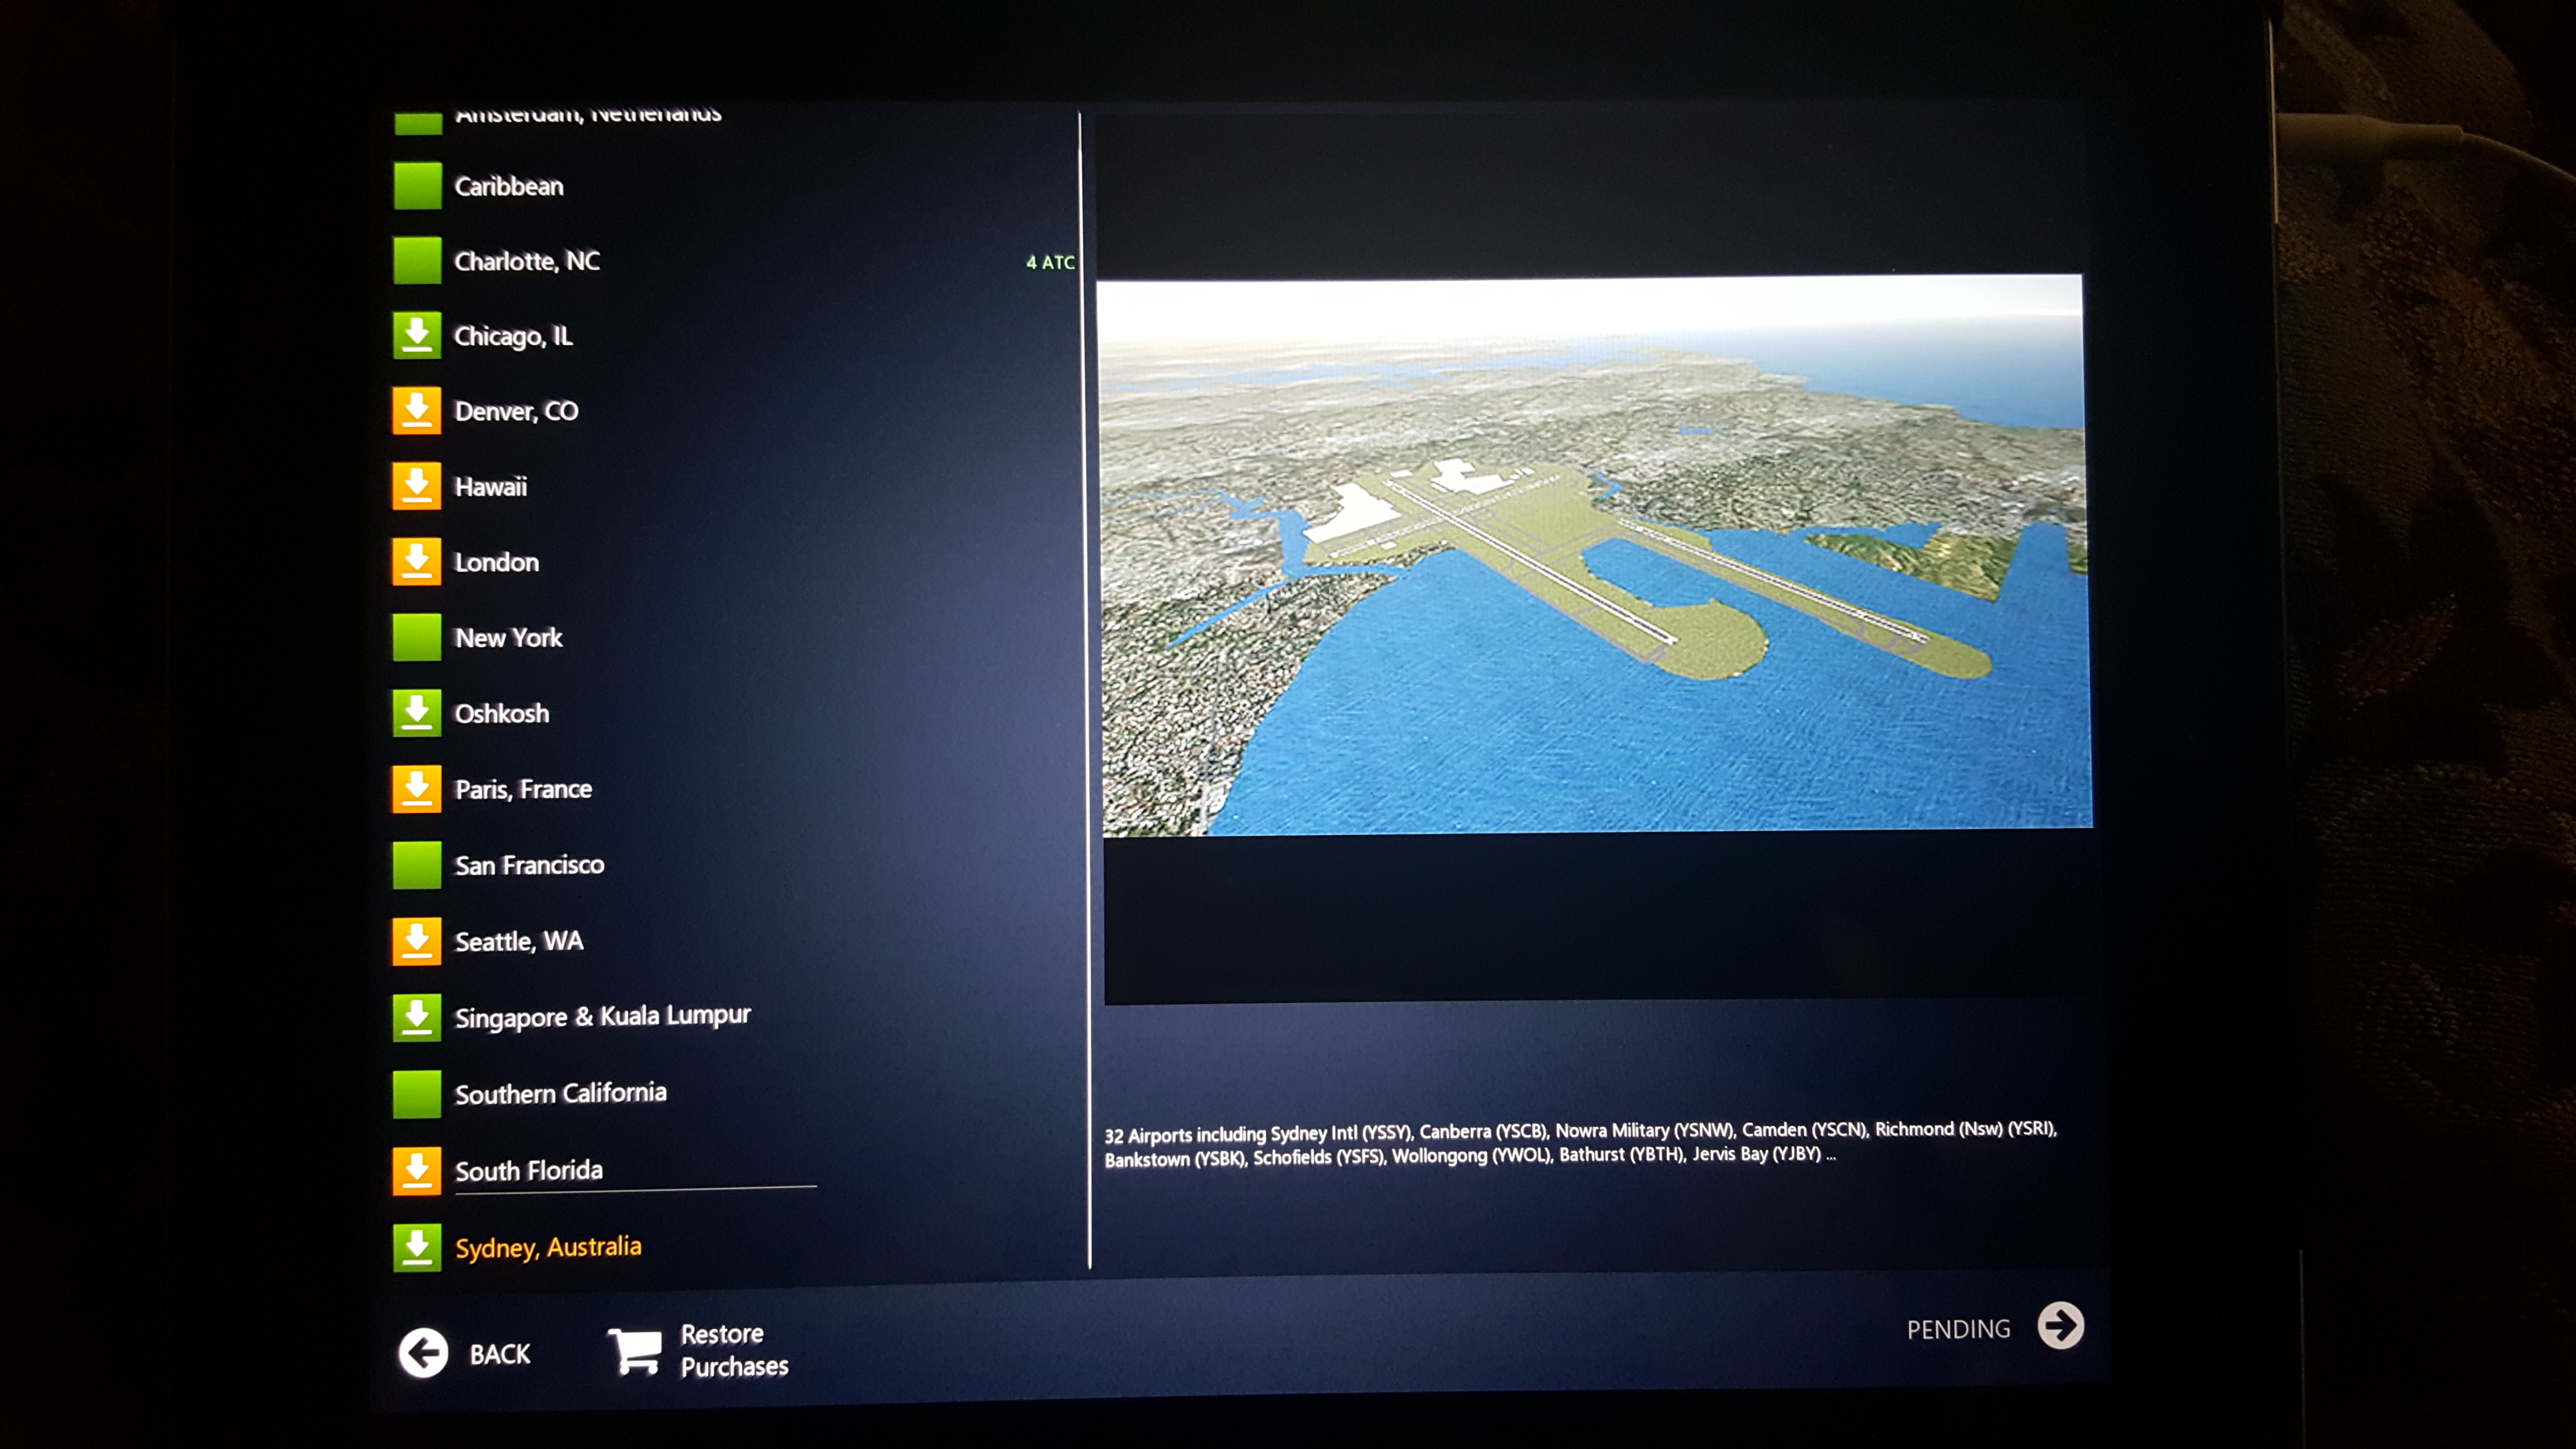The image size is (2576, 1449).
Task: Click the orange download icon for Denver, CO
Action: click(x=417, y=410)
